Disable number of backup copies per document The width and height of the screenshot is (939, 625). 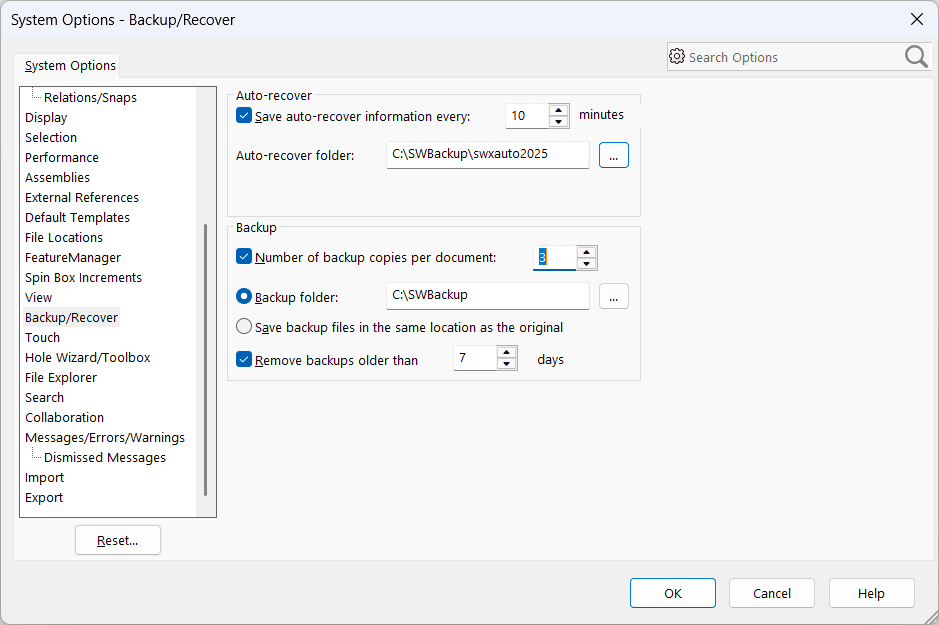(x=243, y=257)
